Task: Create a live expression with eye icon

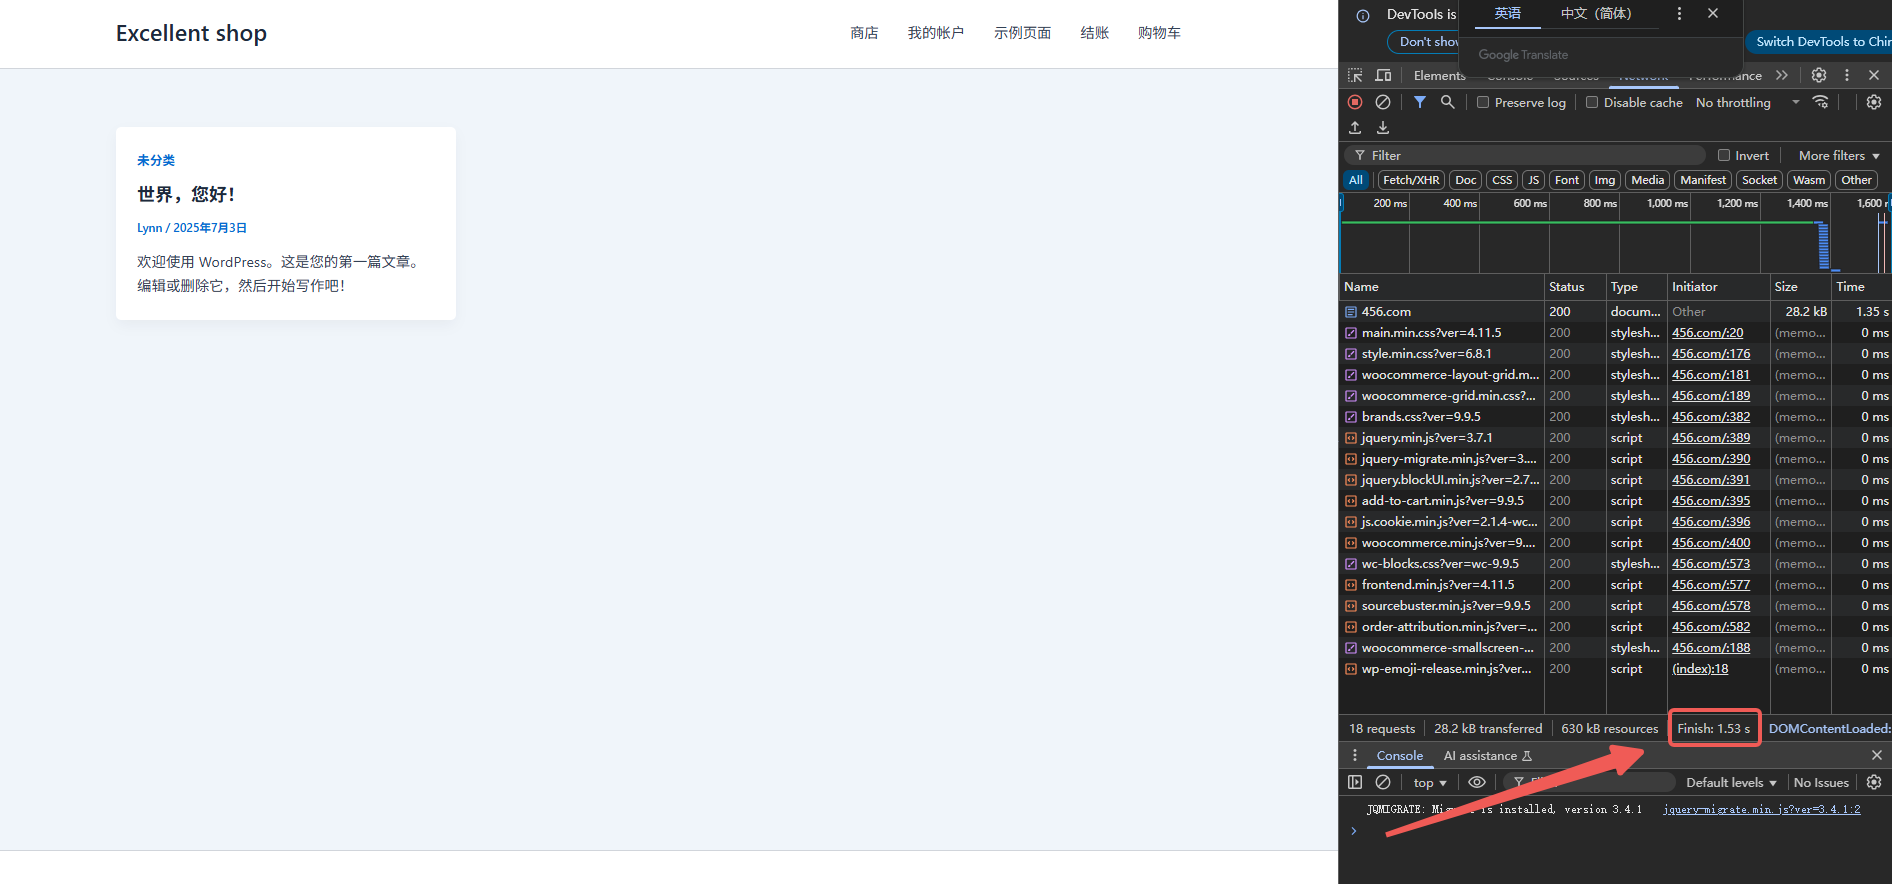Action: (x=1476, y=782)
